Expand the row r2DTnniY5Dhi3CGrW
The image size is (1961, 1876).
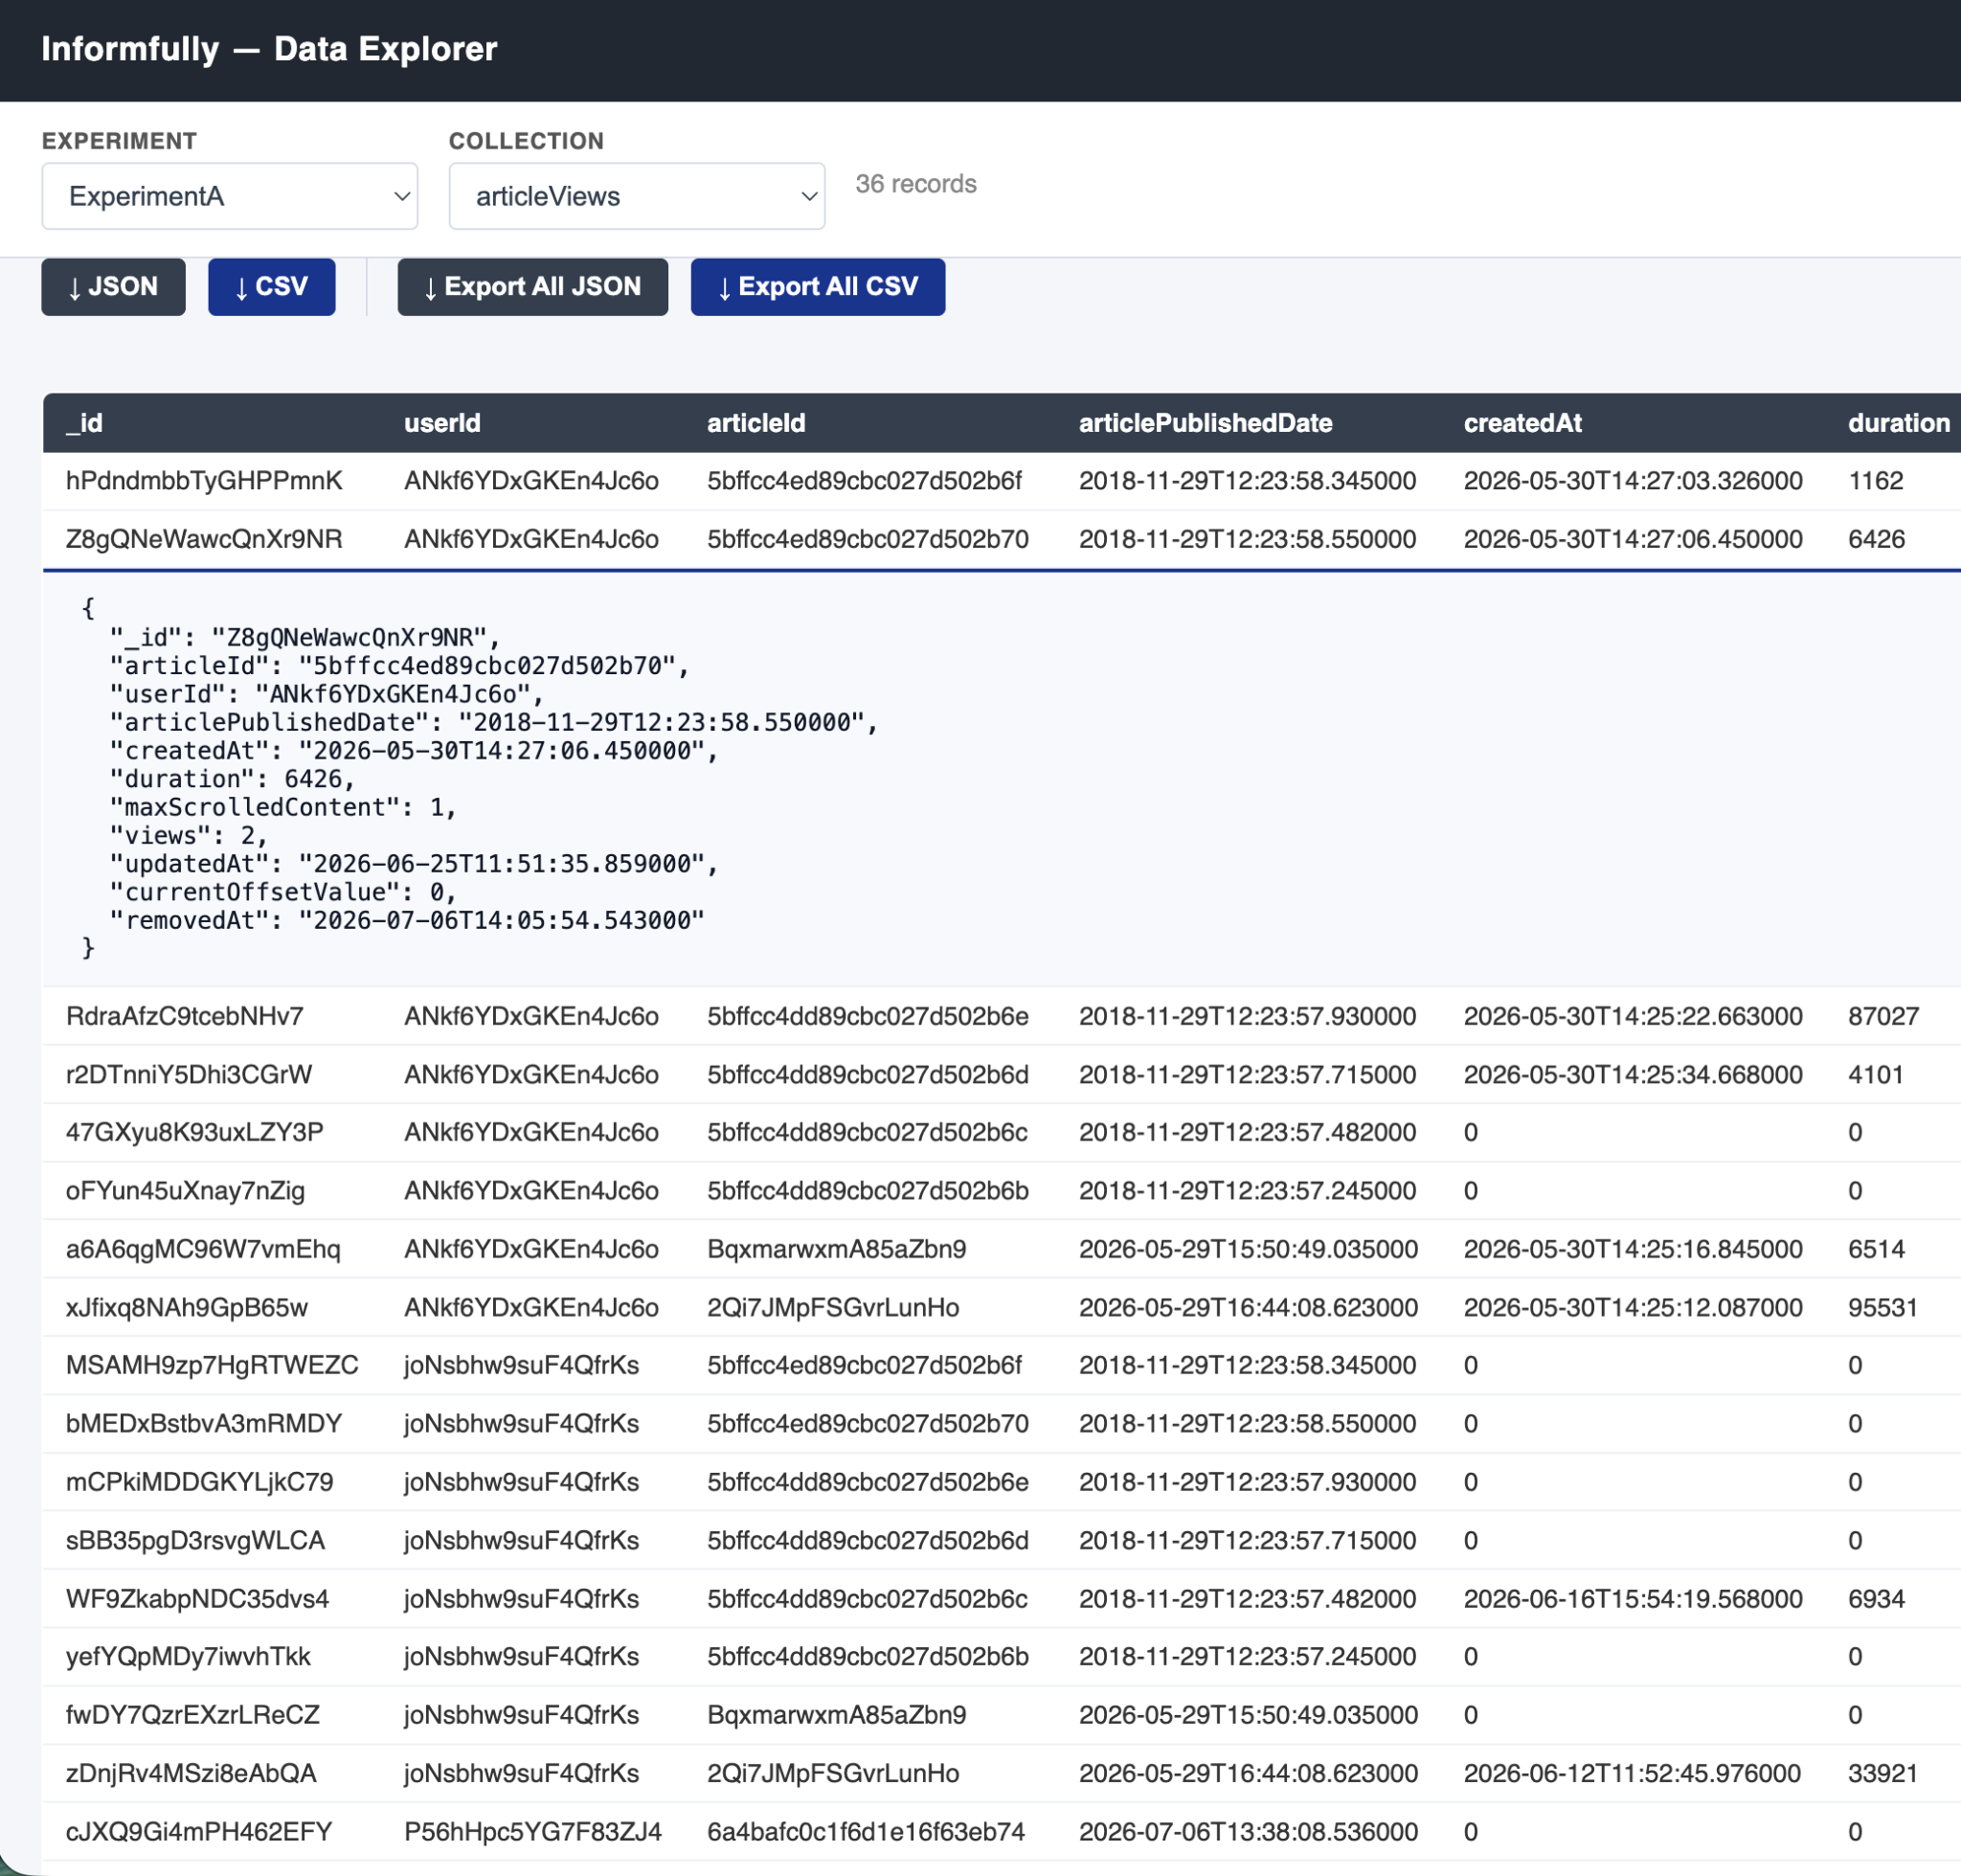pos(1001,1075)
